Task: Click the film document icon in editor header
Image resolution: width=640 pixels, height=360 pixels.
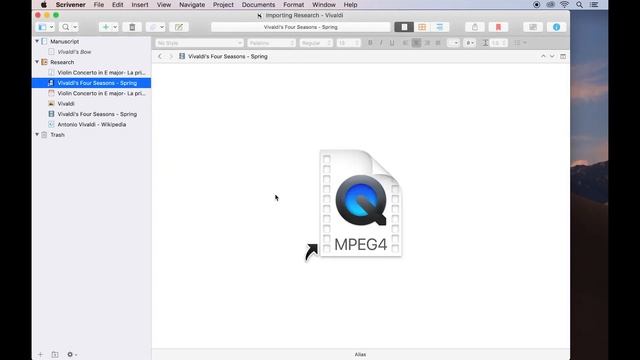Action: point(182,56)
